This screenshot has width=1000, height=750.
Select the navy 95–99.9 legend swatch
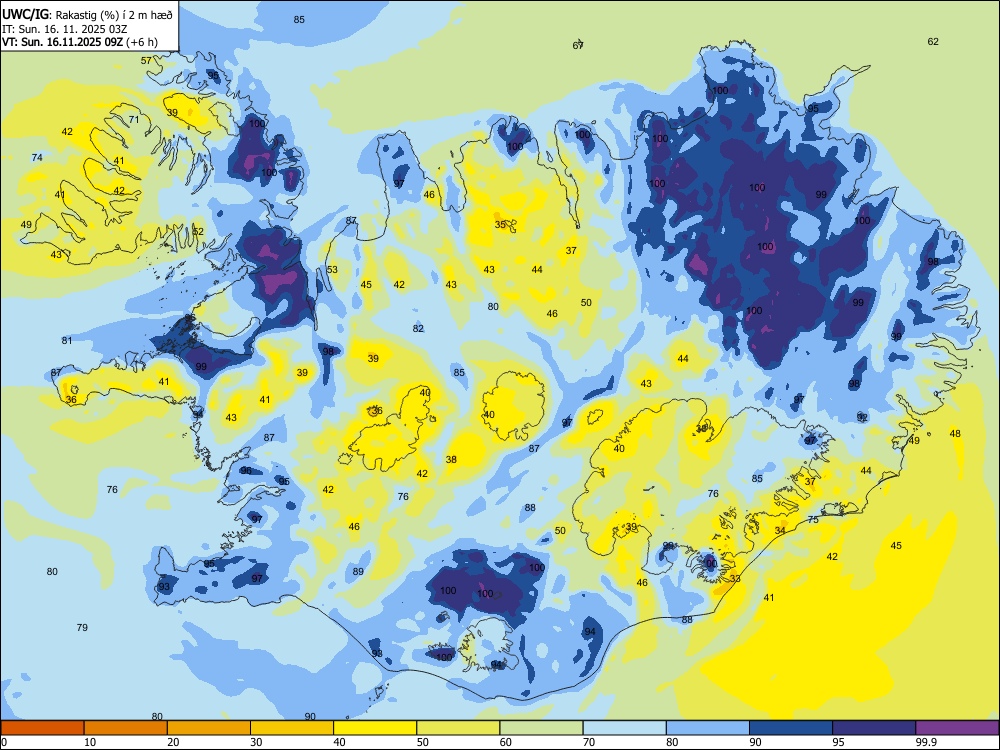(x=874, y=728)
